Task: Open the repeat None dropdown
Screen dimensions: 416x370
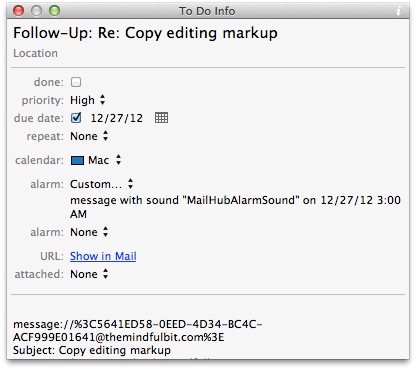Action: pos(89,136)
